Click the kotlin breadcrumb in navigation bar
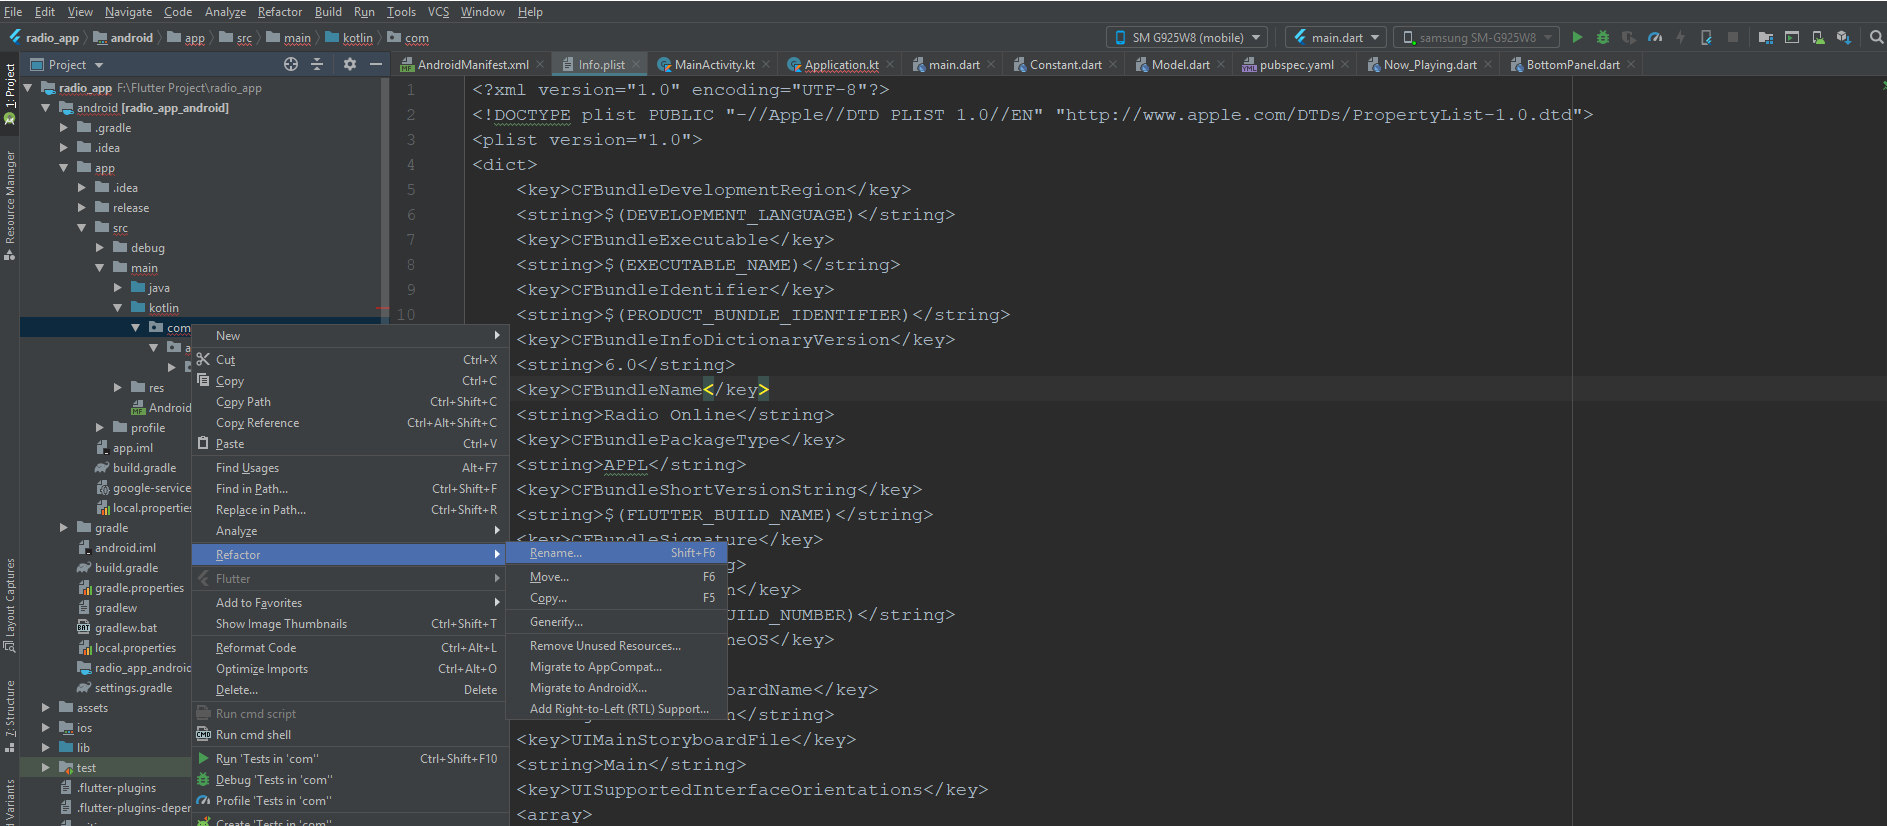1887x826 pixels. [350, 38]
